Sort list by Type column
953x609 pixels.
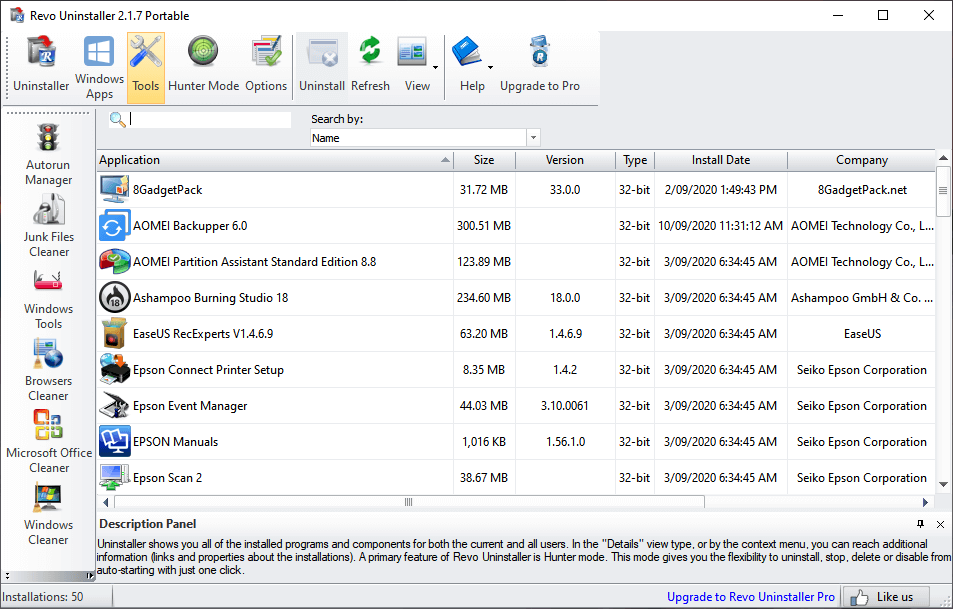coord(635,160)
